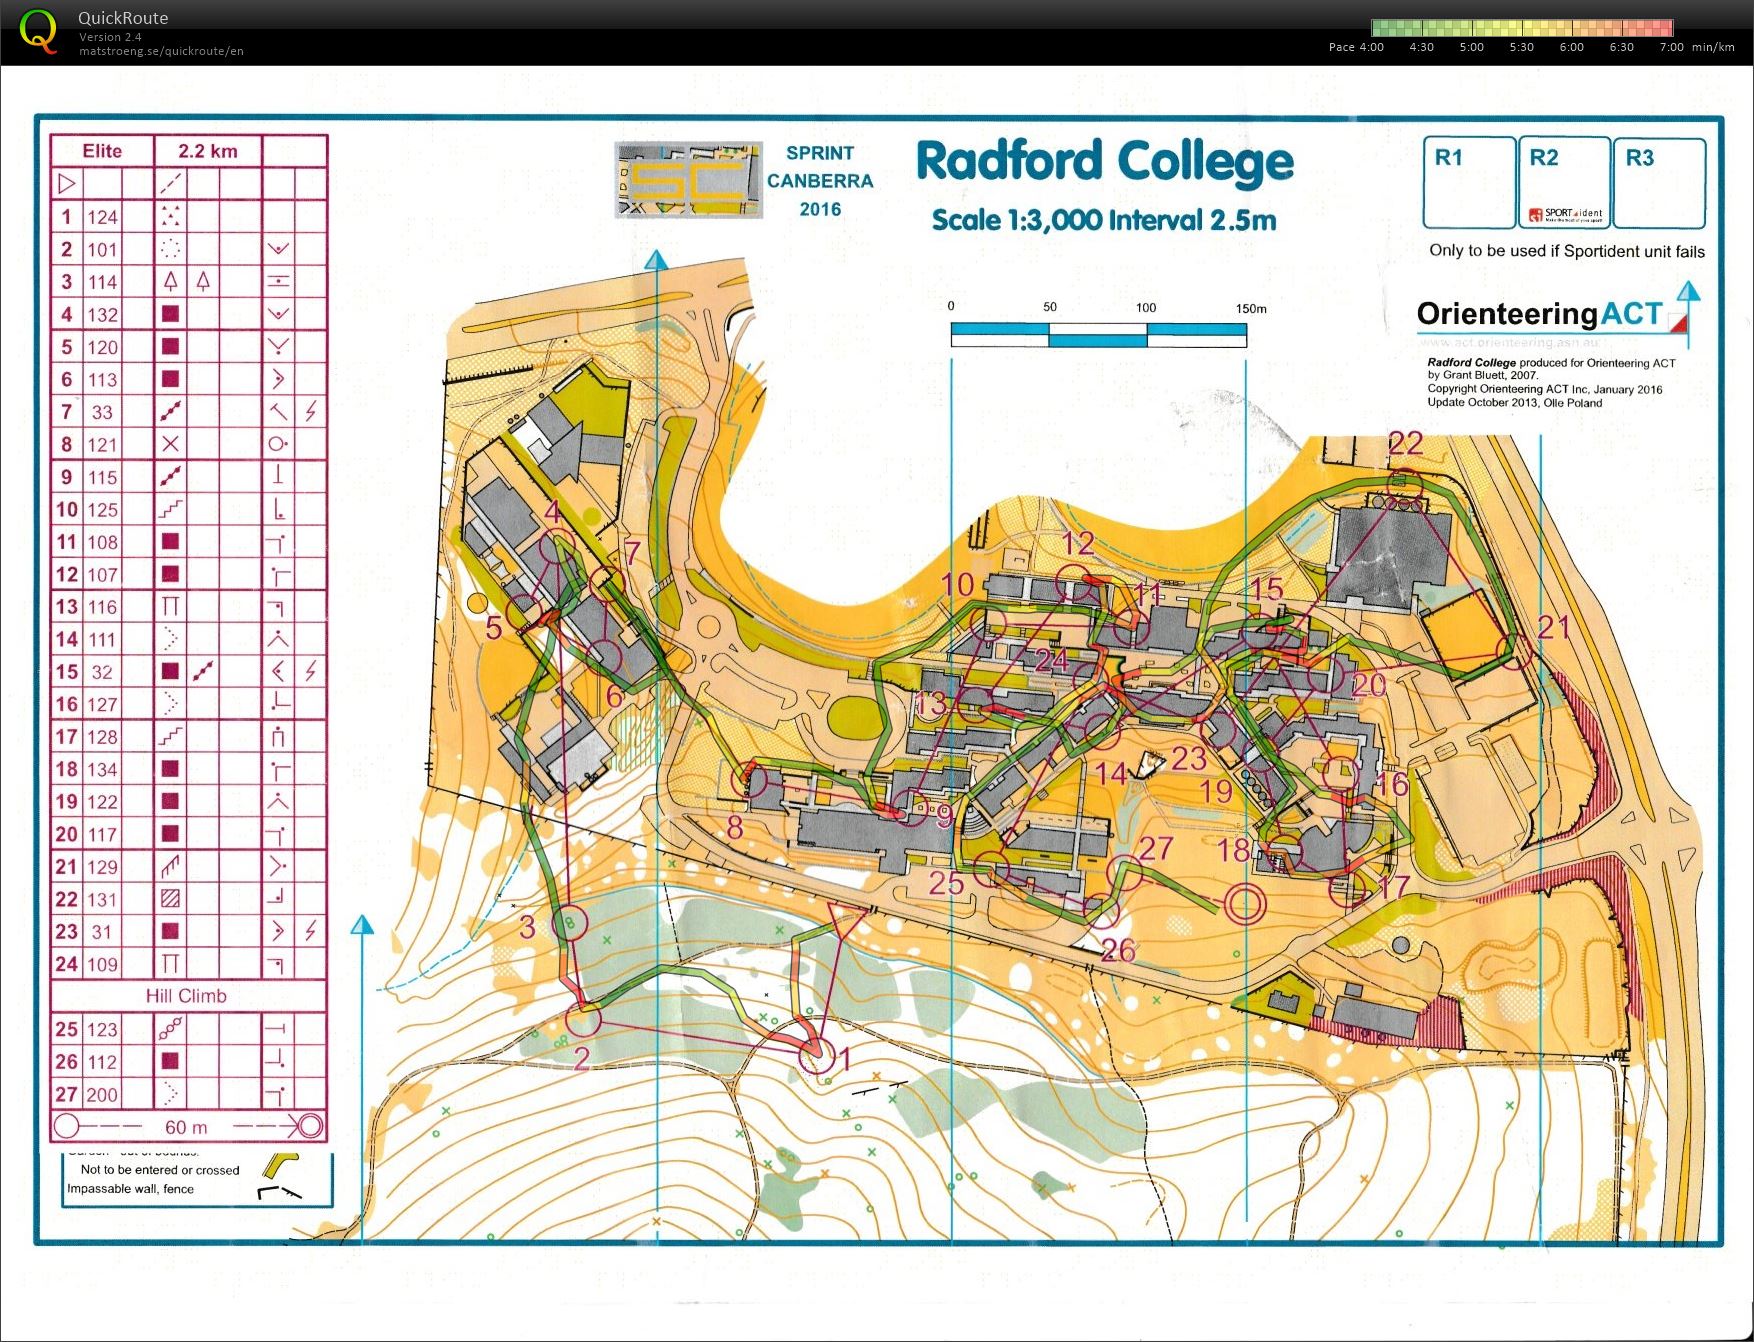Click the QuickRoute Q logo

point(38,30)
